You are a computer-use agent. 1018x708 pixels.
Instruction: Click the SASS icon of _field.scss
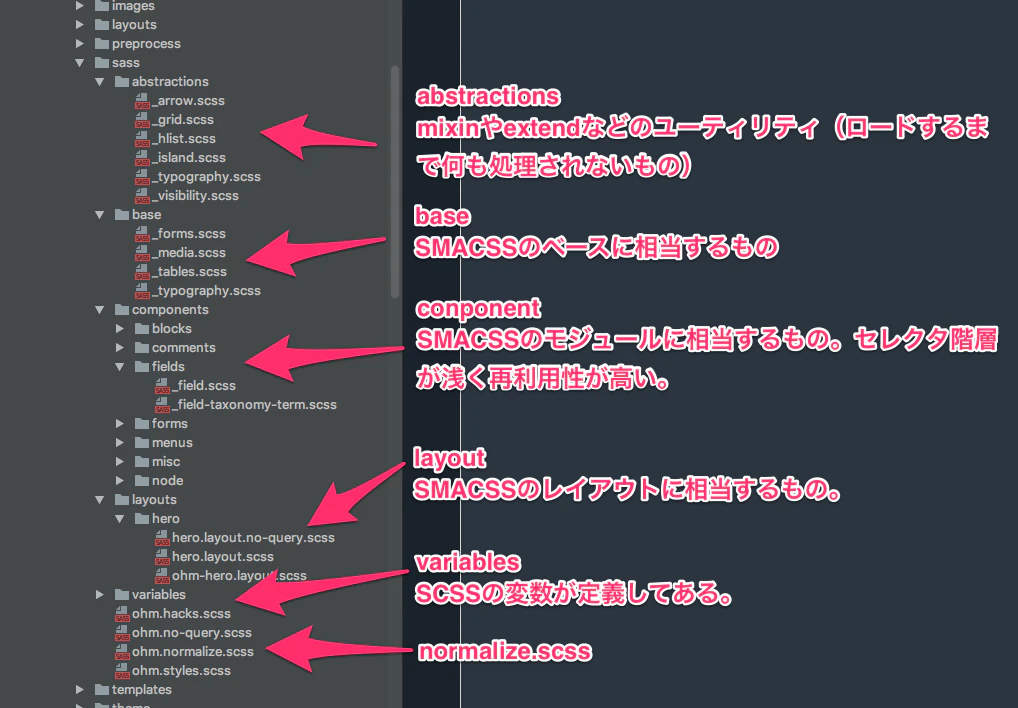(162, 385)
